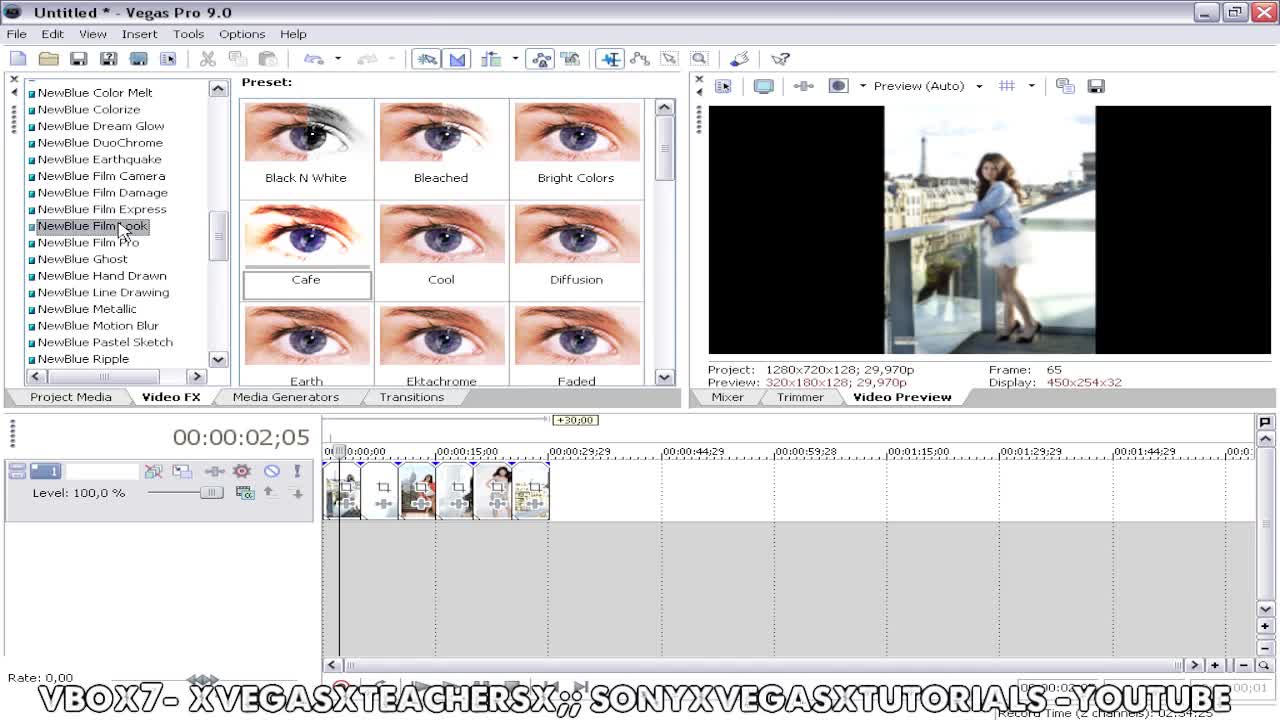1280x720 pixels.
Task: Switch to Trimmer tab
Action: (800, 397)
